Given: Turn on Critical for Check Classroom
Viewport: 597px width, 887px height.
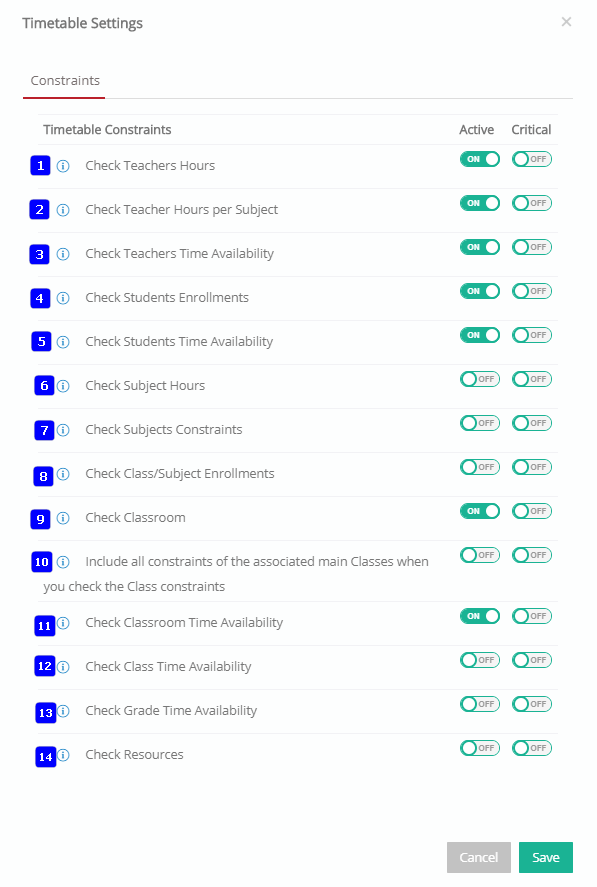Looking at the screenshot, I should coord(532,511).
